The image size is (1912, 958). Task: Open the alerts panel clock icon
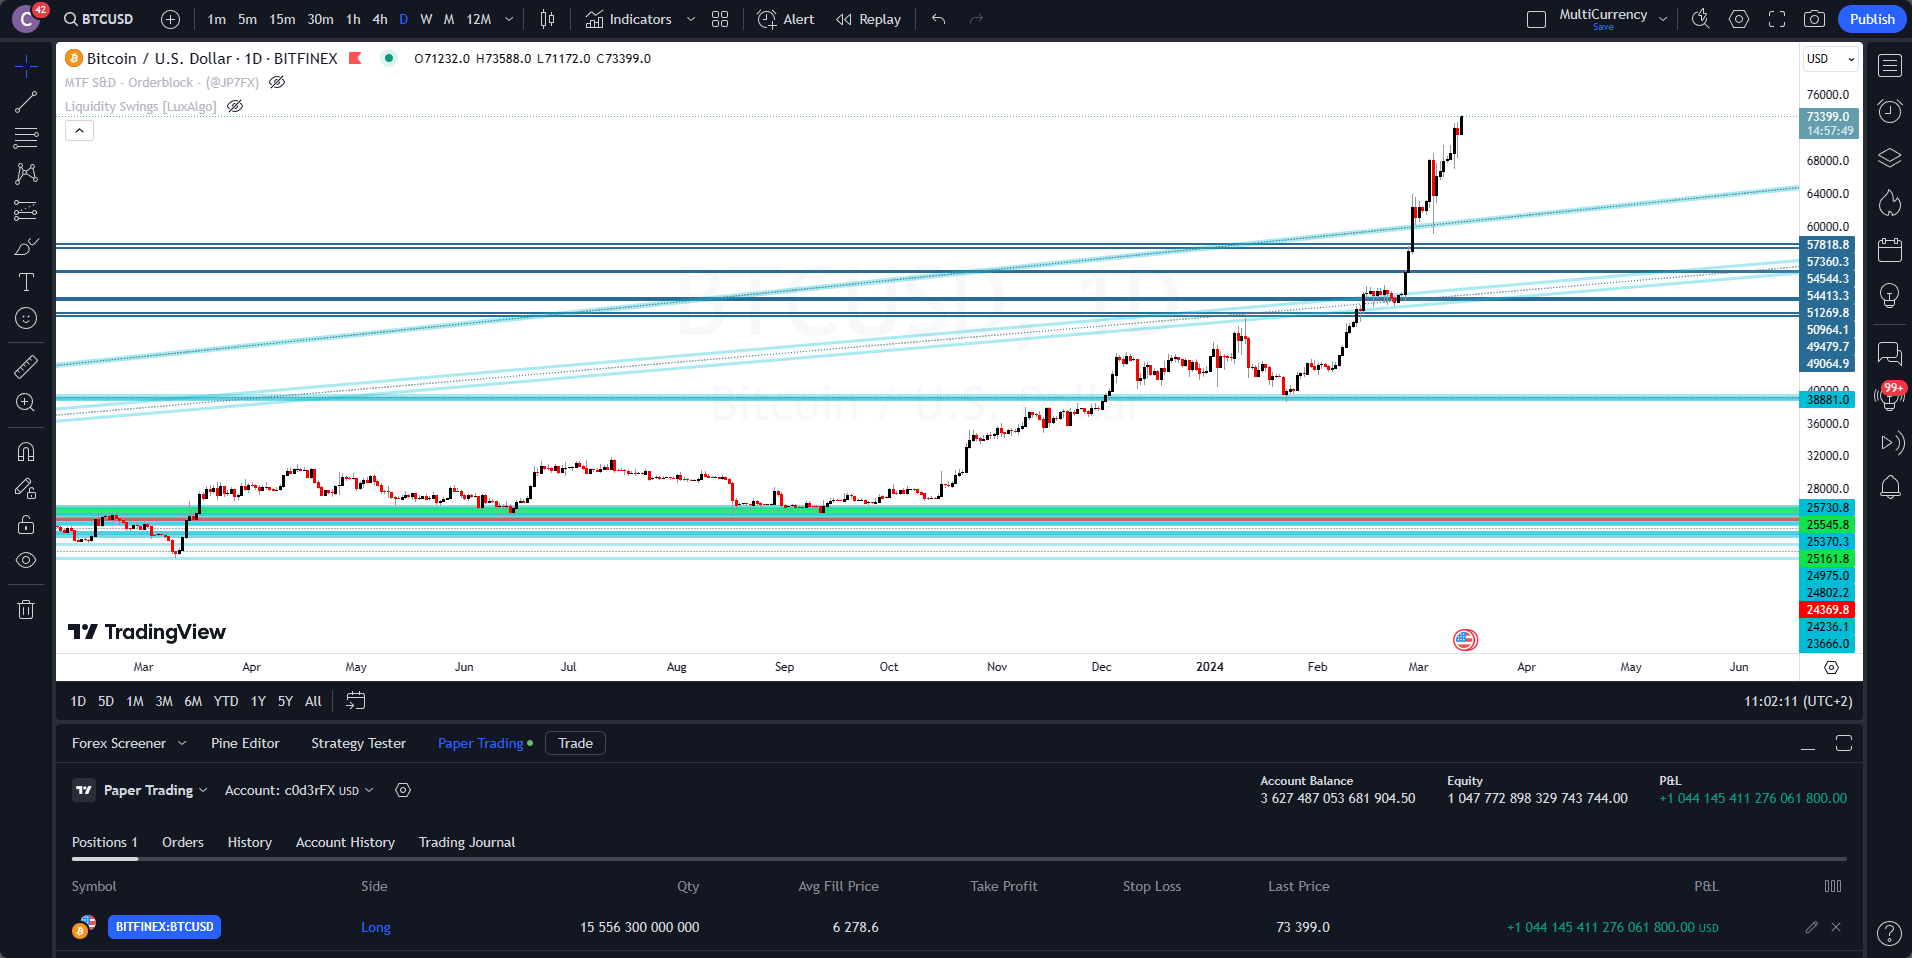[1889, 111]
